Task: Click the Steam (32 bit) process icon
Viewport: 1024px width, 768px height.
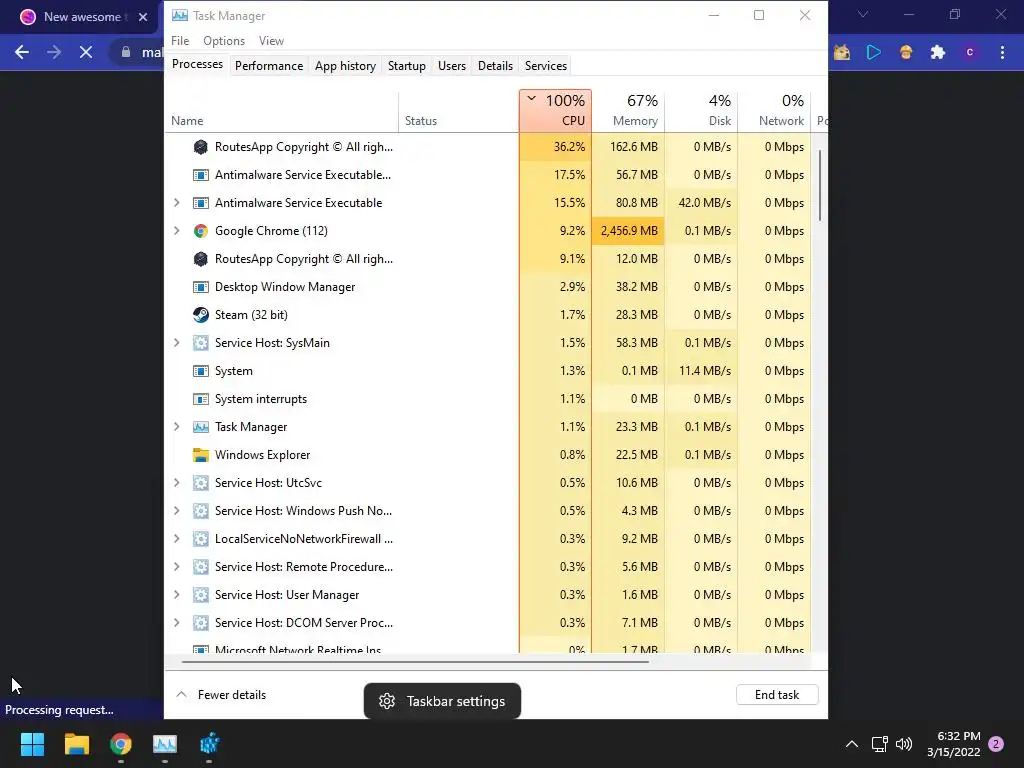Action: pos(200,315)
